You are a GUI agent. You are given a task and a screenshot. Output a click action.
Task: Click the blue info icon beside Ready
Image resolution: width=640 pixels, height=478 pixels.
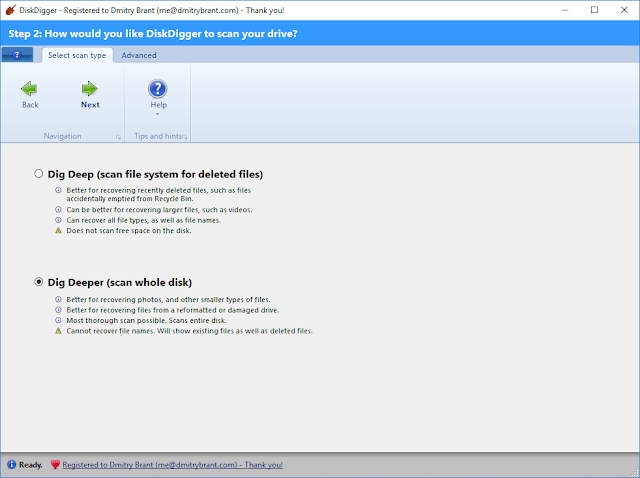pos(11,465)
